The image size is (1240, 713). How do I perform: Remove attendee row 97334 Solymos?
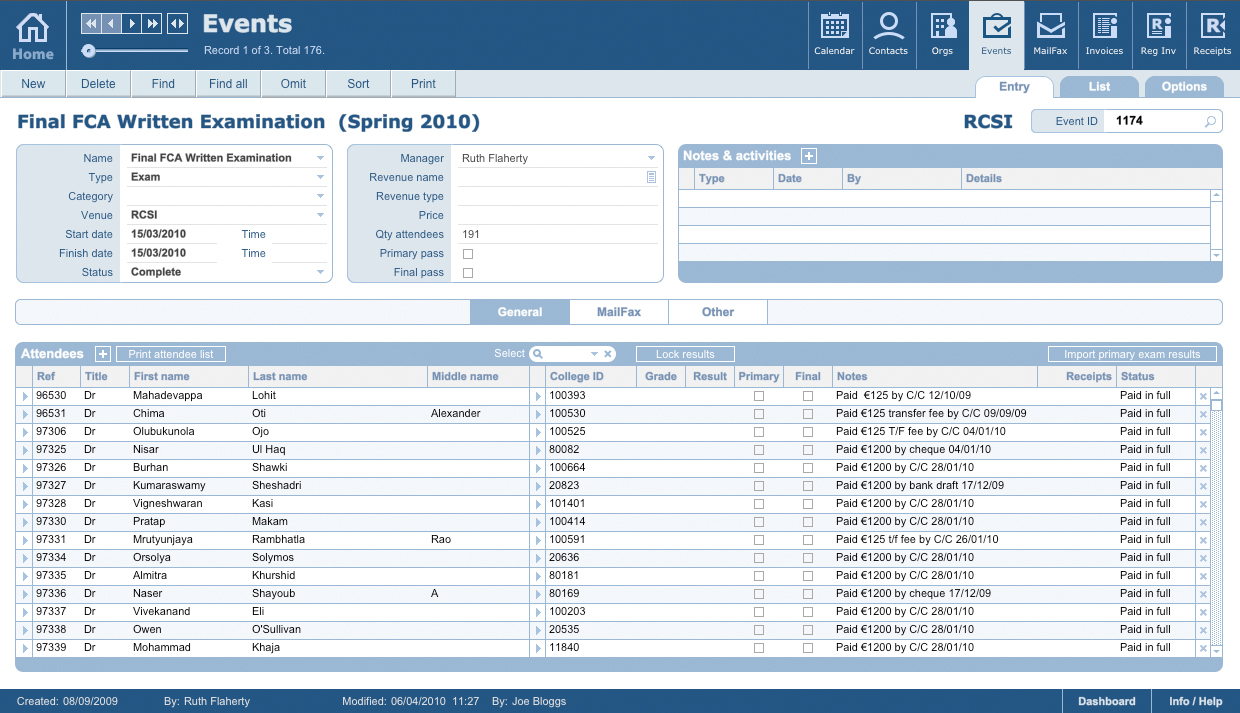tap(1203, 558)
